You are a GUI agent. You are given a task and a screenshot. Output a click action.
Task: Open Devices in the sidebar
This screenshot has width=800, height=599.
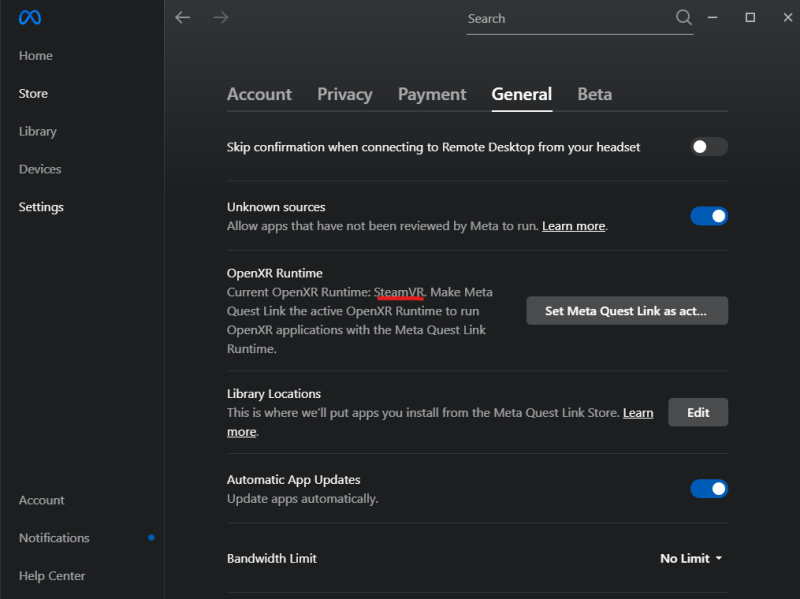pos(40,169)
